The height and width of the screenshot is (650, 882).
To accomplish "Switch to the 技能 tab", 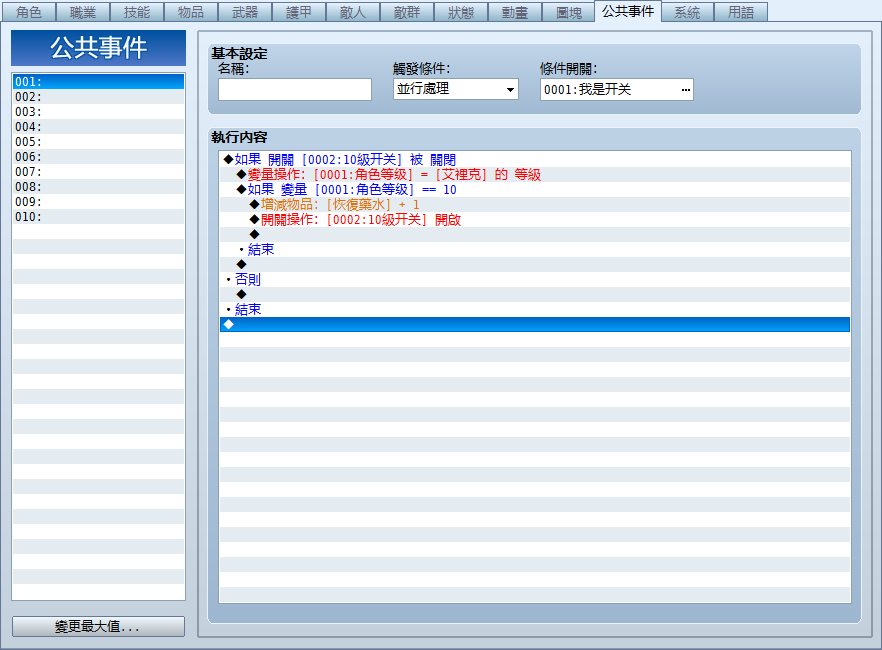I will tap(137, 12).
